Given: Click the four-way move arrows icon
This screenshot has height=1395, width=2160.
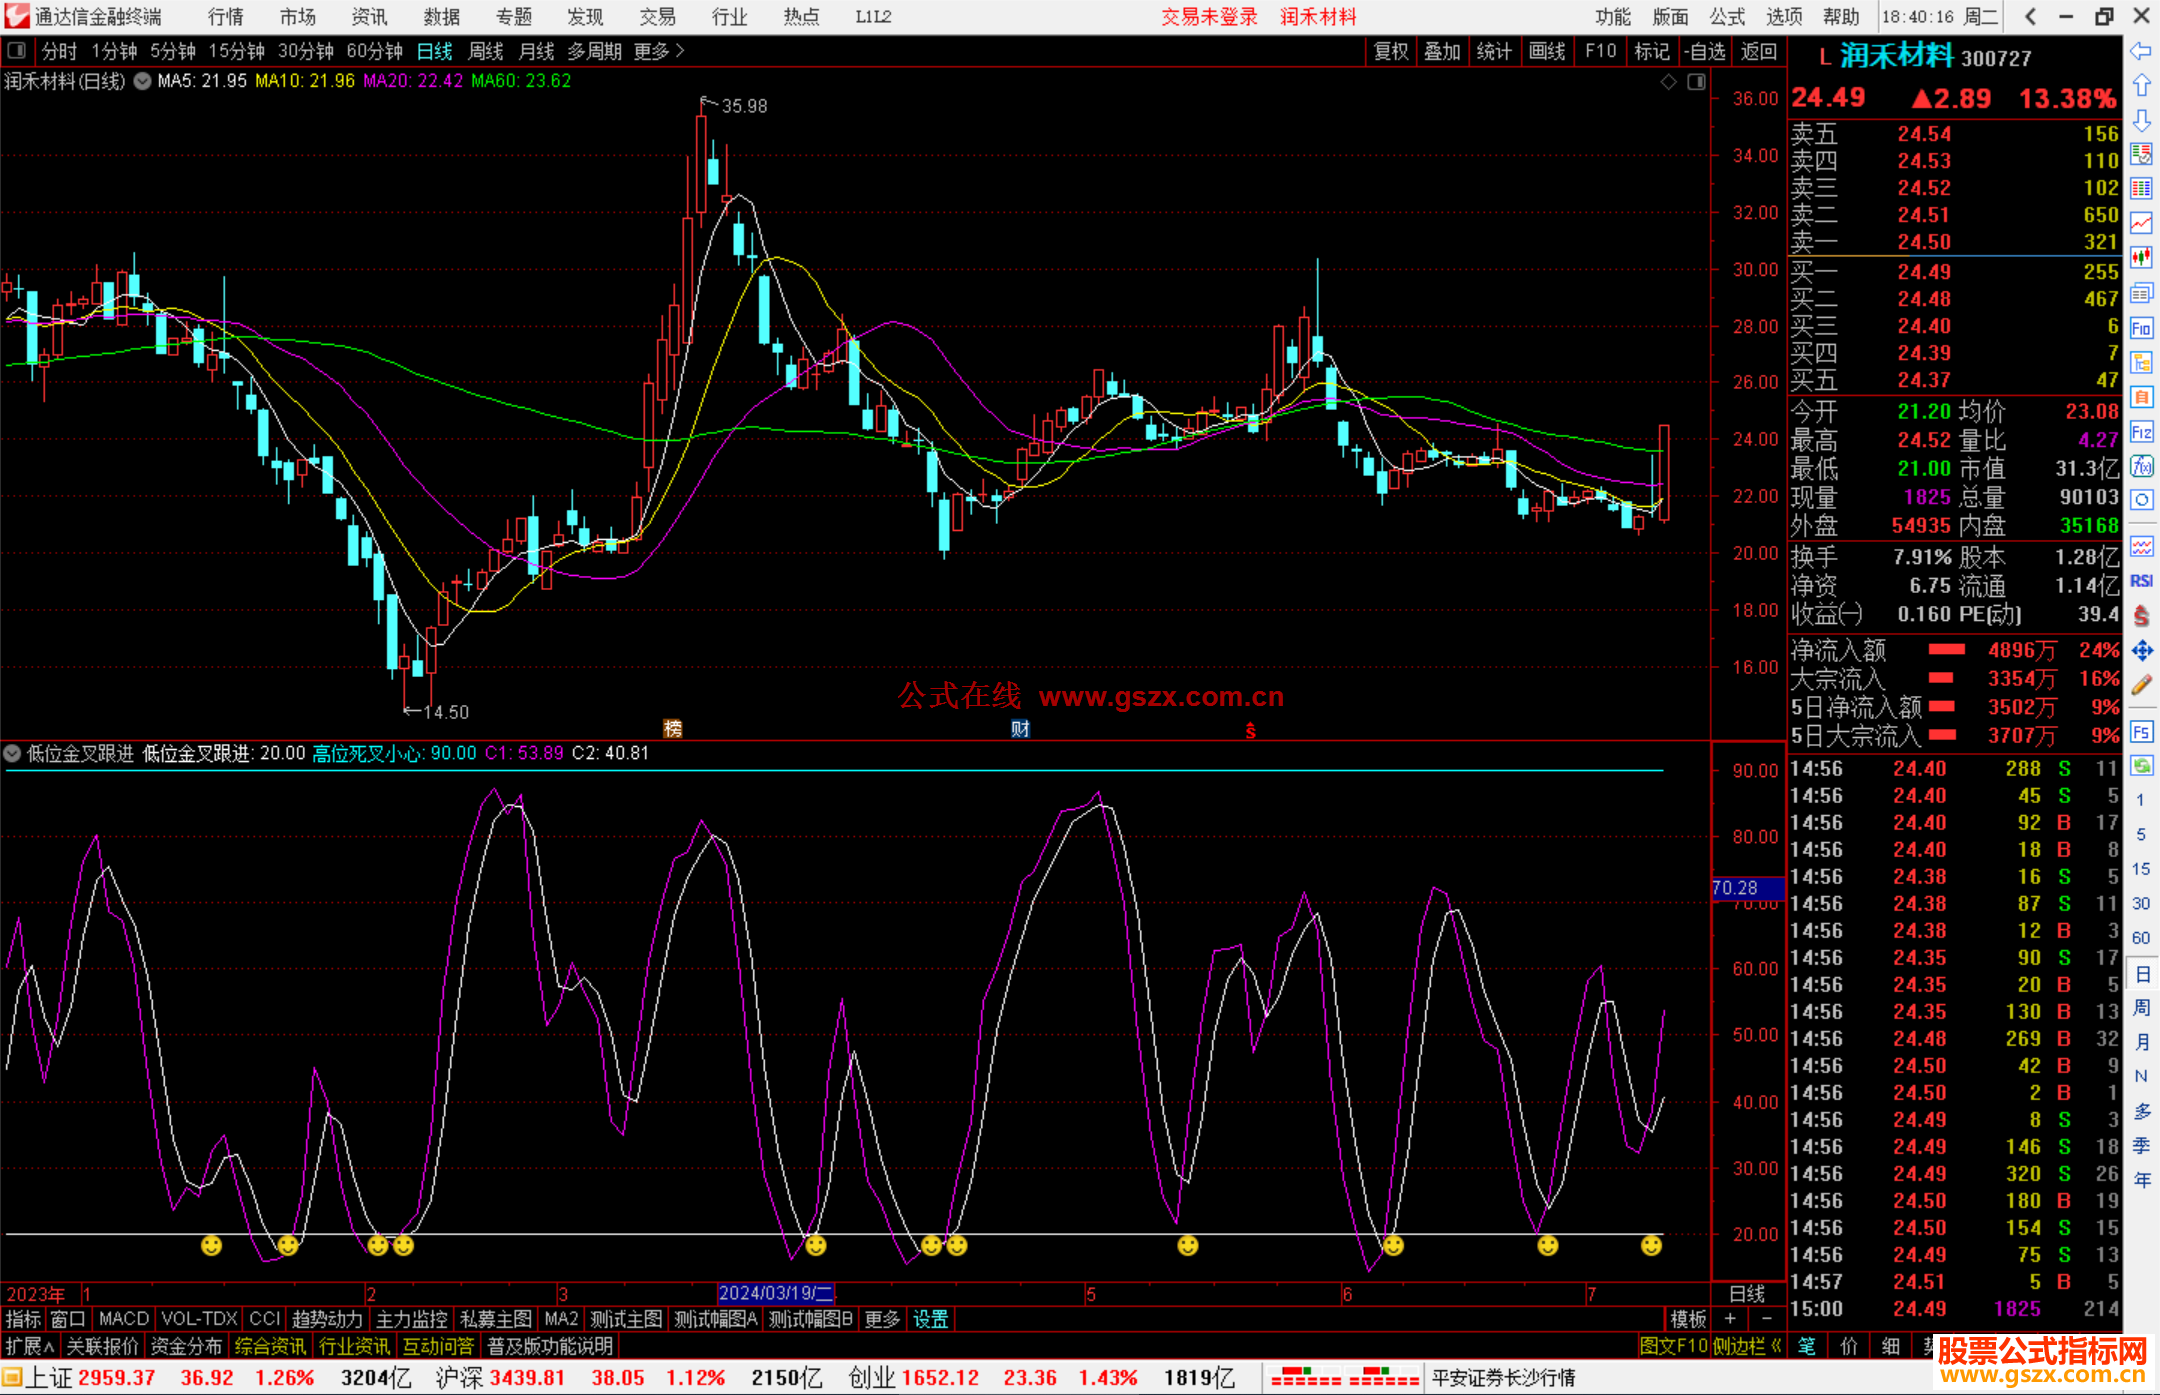Looking at the screenshot, I should pos(2141,651).
